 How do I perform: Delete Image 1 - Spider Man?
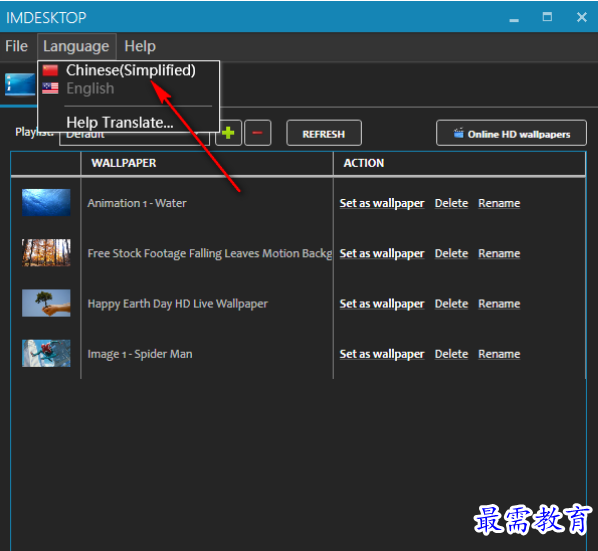coord(451,354)
